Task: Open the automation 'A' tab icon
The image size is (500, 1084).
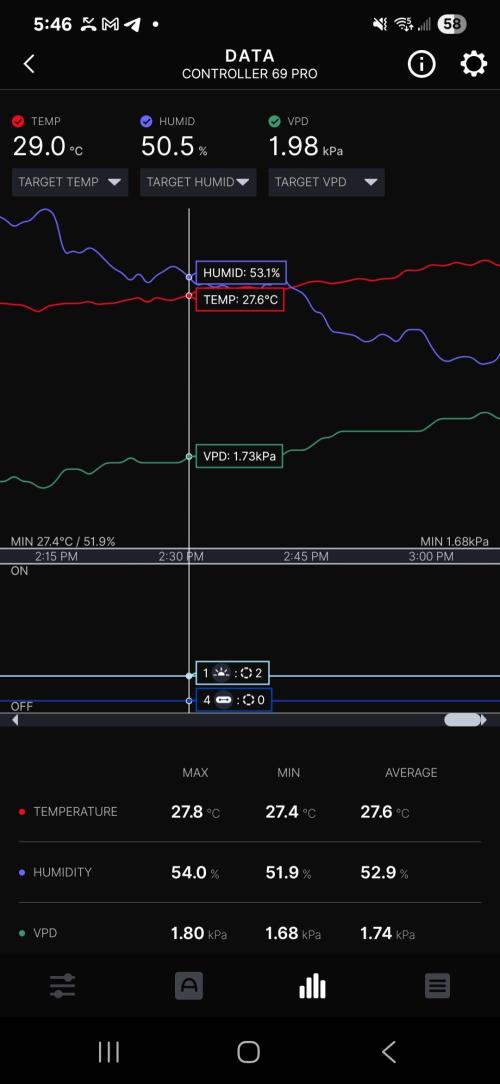Action: pyautogui.click(x=189, y=986)
